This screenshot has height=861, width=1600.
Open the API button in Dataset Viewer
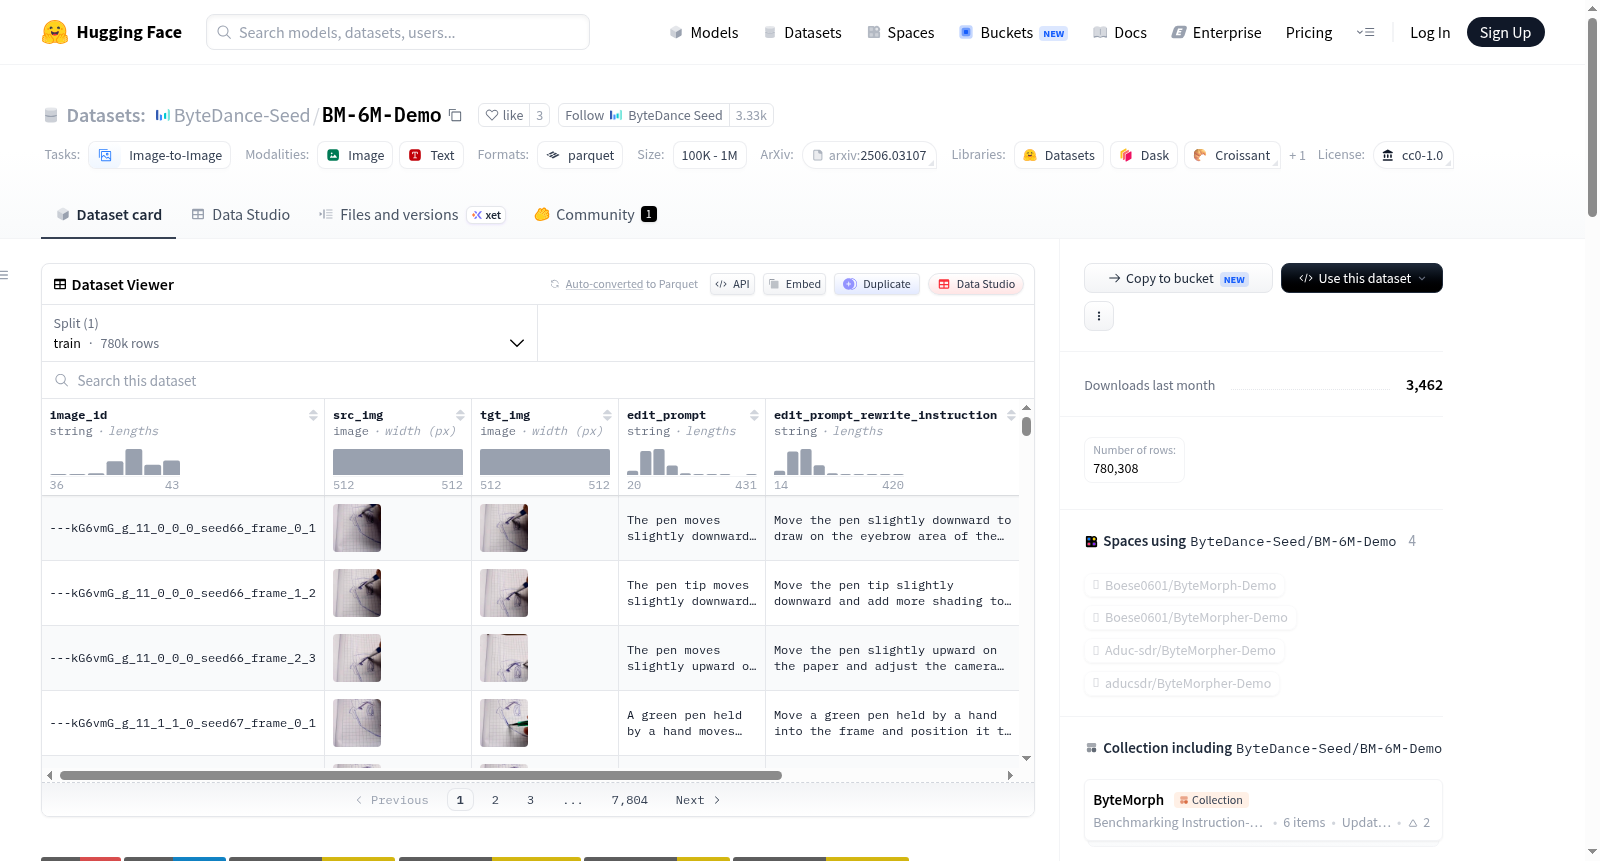click(732, 284)
